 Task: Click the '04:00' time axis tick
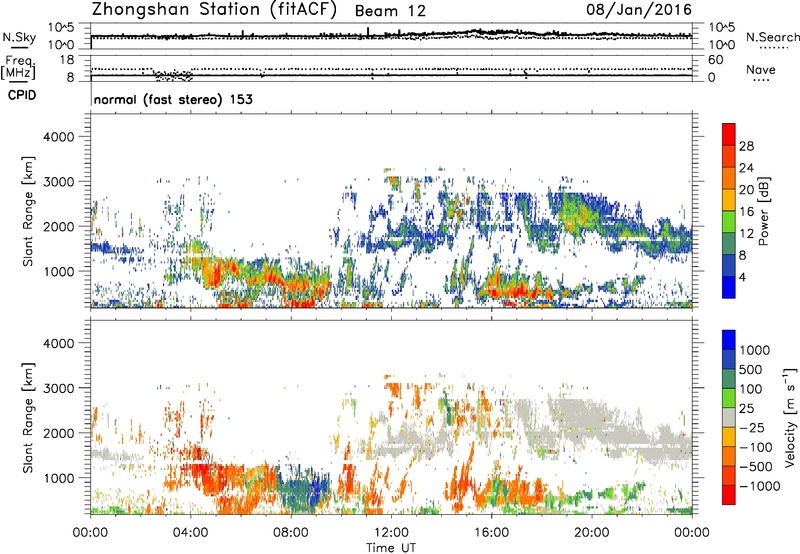(190, 533)
